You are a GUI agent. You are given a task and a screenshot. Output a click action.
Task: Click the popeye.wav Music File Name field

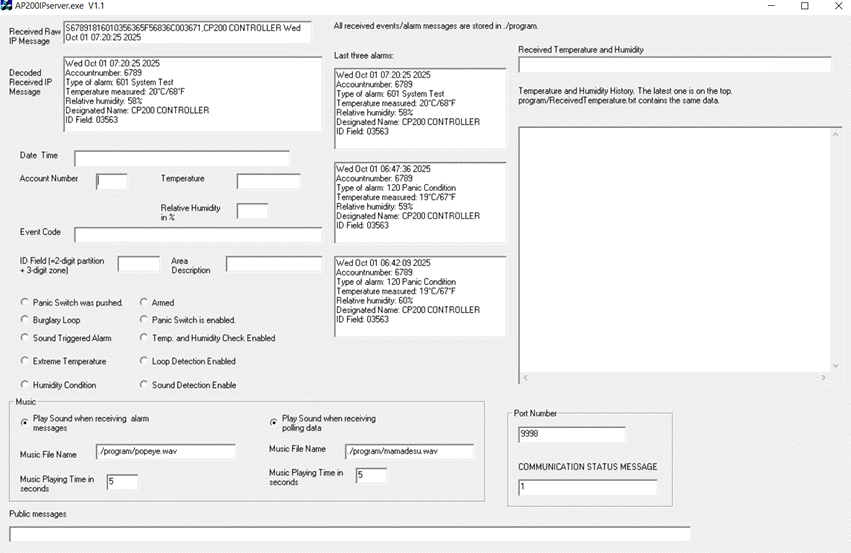(x=165, y=452)
